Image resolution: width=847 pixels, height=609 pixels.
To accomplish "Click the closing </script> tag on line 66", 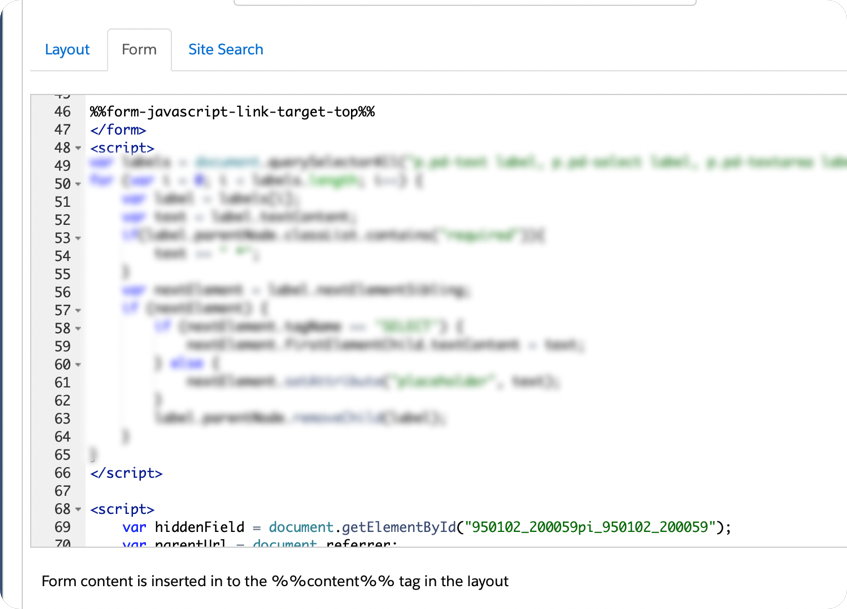I will 126,473.
